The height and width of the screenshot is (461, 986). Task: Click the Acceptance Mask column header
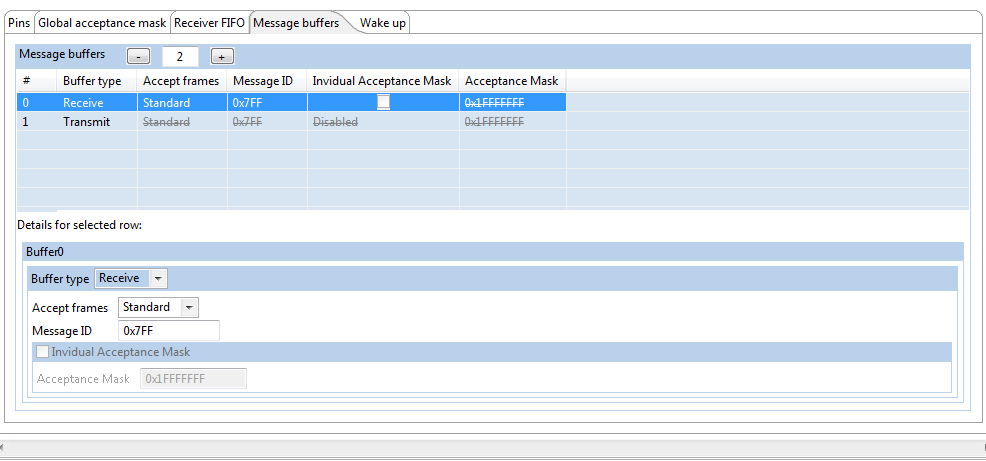click(512, 81)
